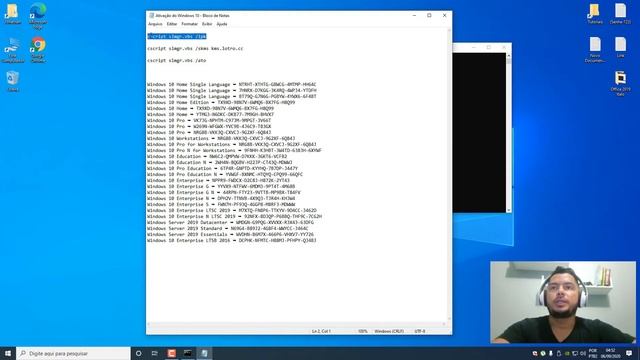Select the Tutoriais folder on right side
Viewport: 640px width, 360px height.
(595, 14)
